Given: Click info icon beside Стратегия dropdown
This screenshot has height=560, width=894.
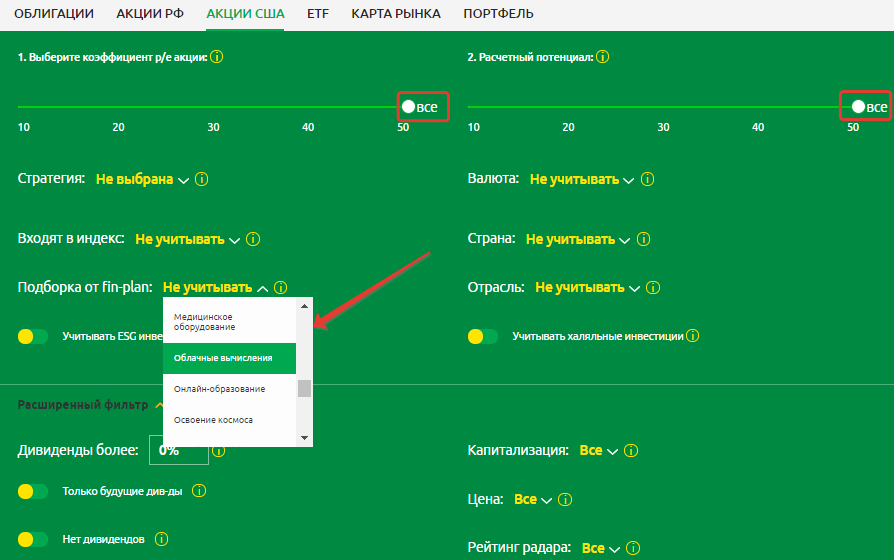Looking at the screenshot, I should click(x=202, y=180).
